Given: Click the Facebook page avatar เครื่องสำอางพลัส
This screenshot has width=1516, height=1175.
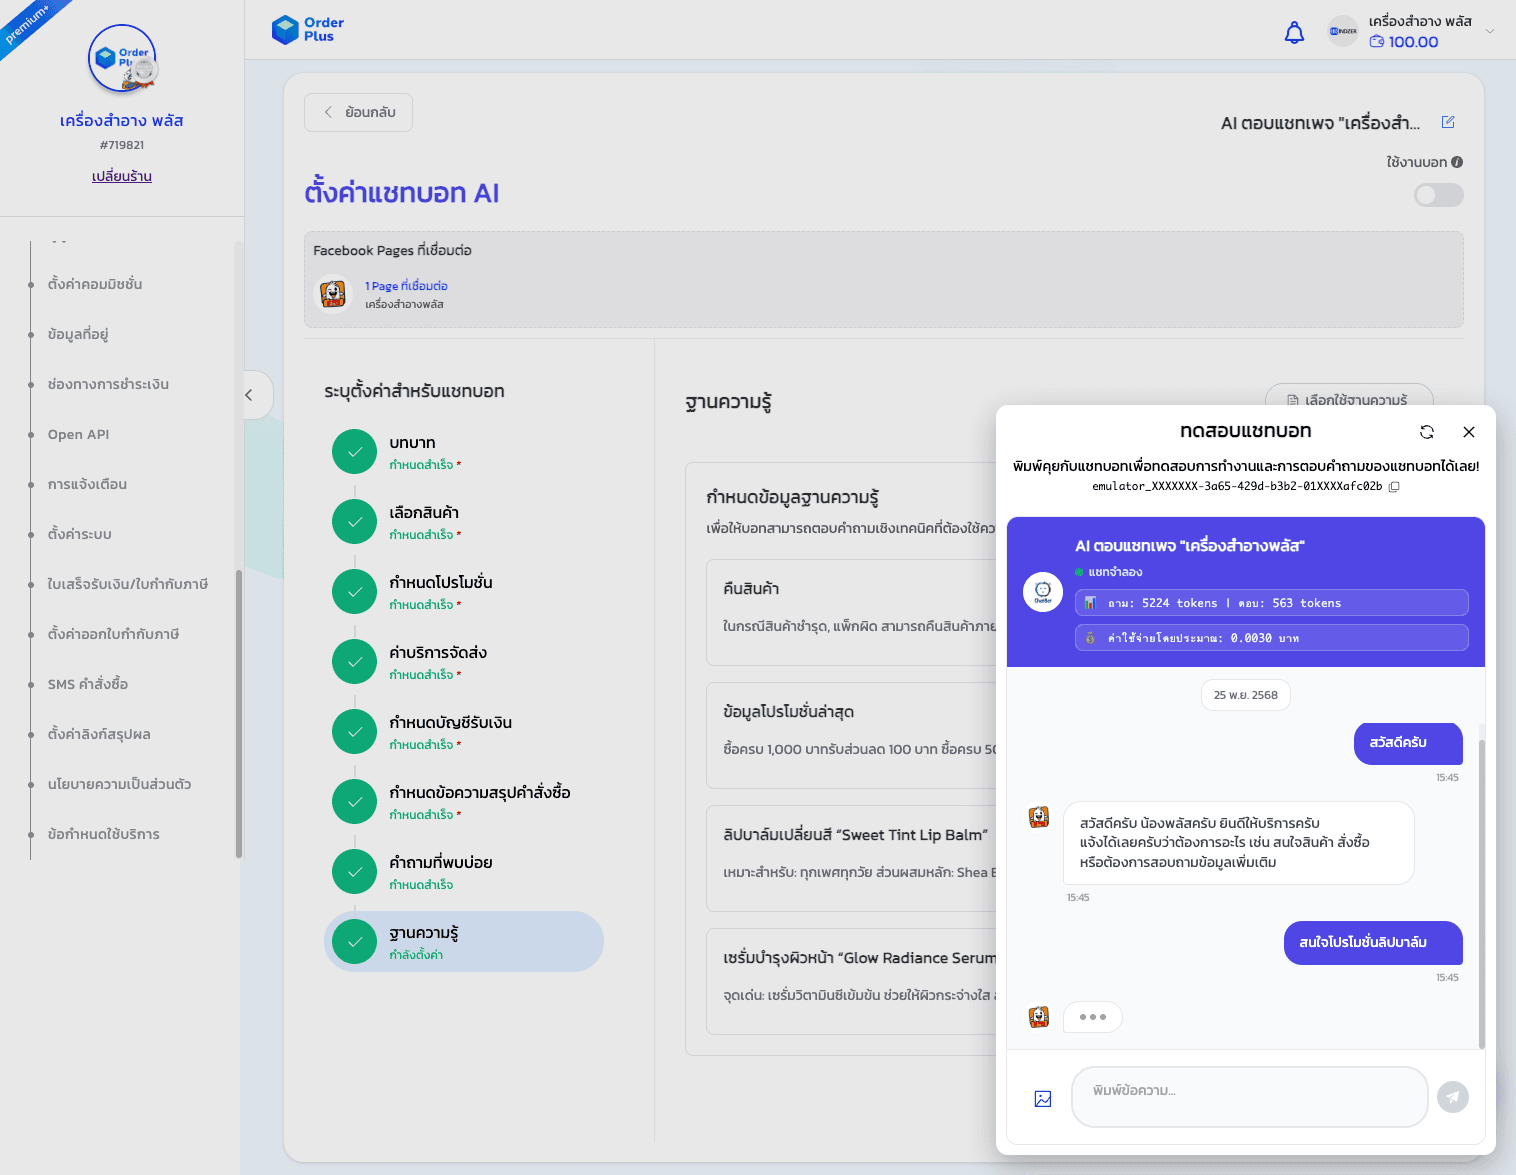Looking at the screenshot, I should 334,294.
